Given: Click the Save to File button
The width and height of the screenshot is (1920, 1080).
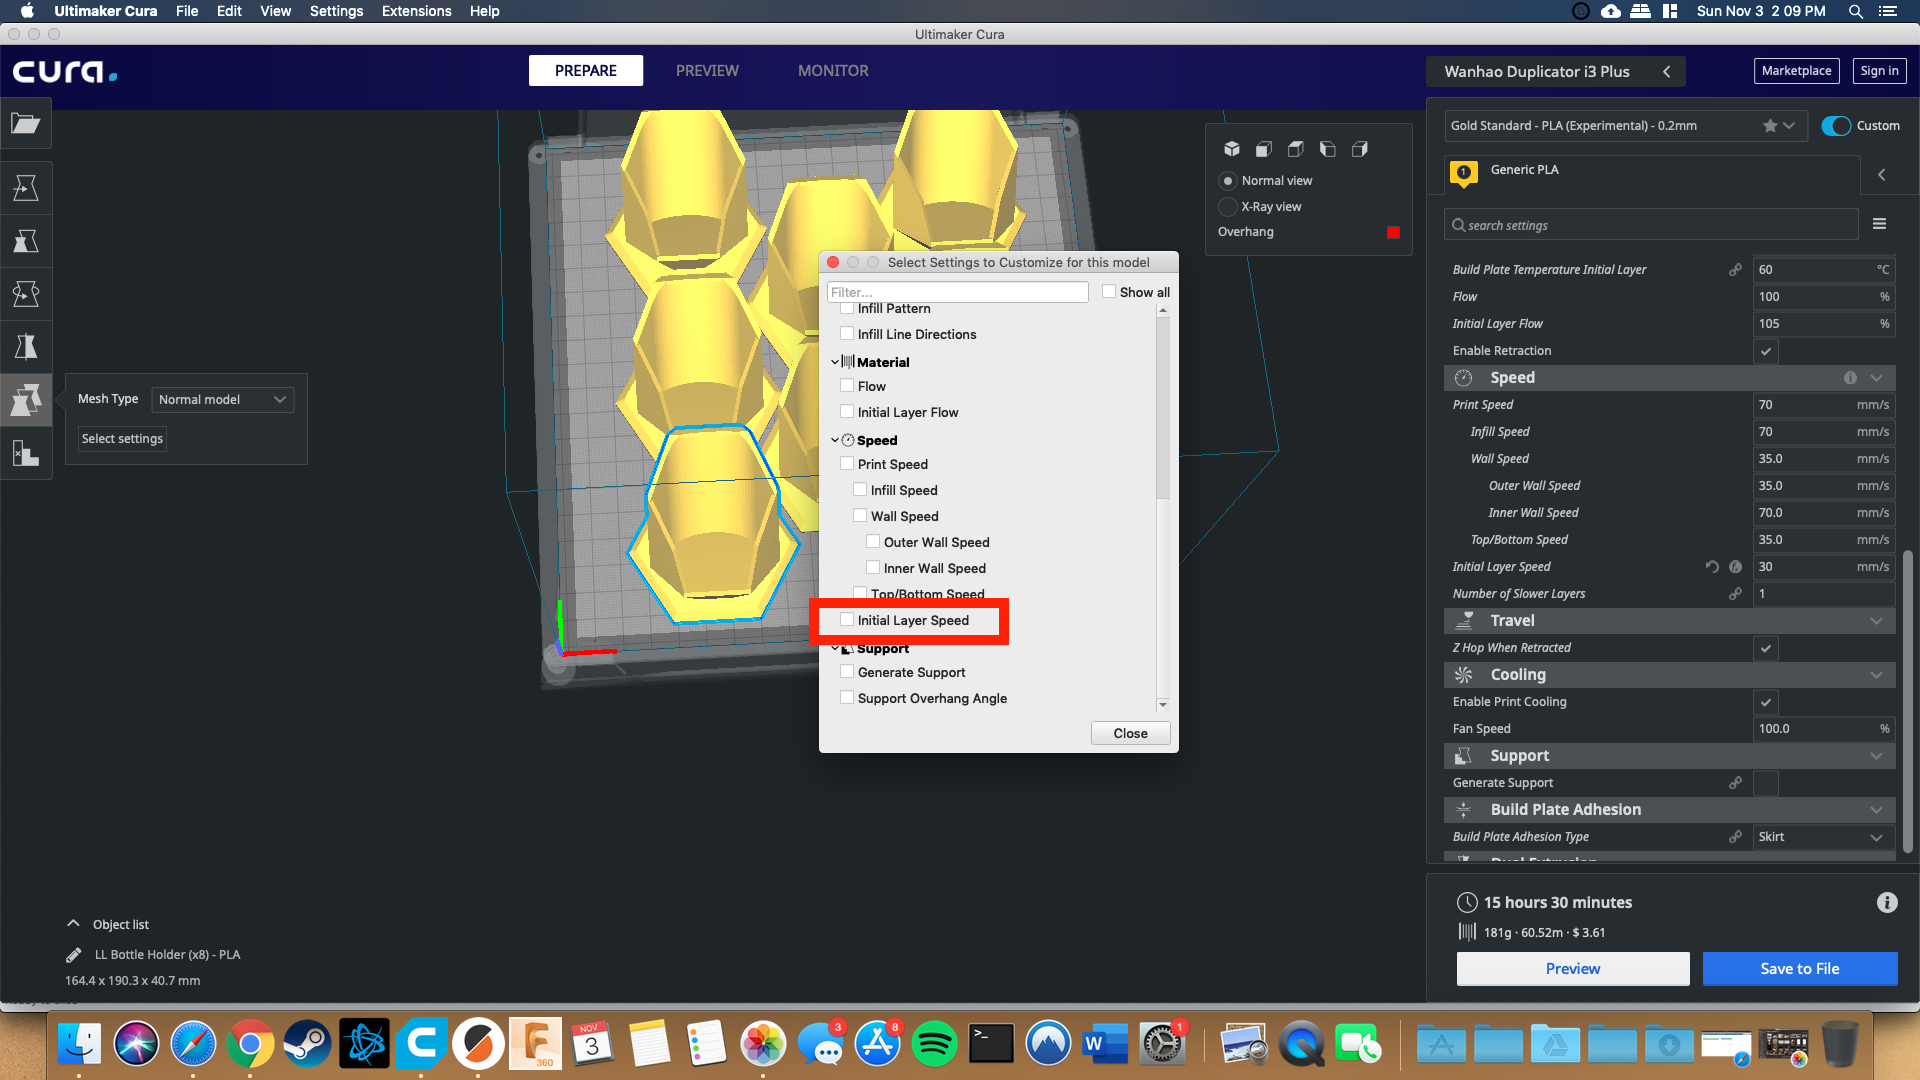Looking at the screenshot, I should click(1800, 969).
